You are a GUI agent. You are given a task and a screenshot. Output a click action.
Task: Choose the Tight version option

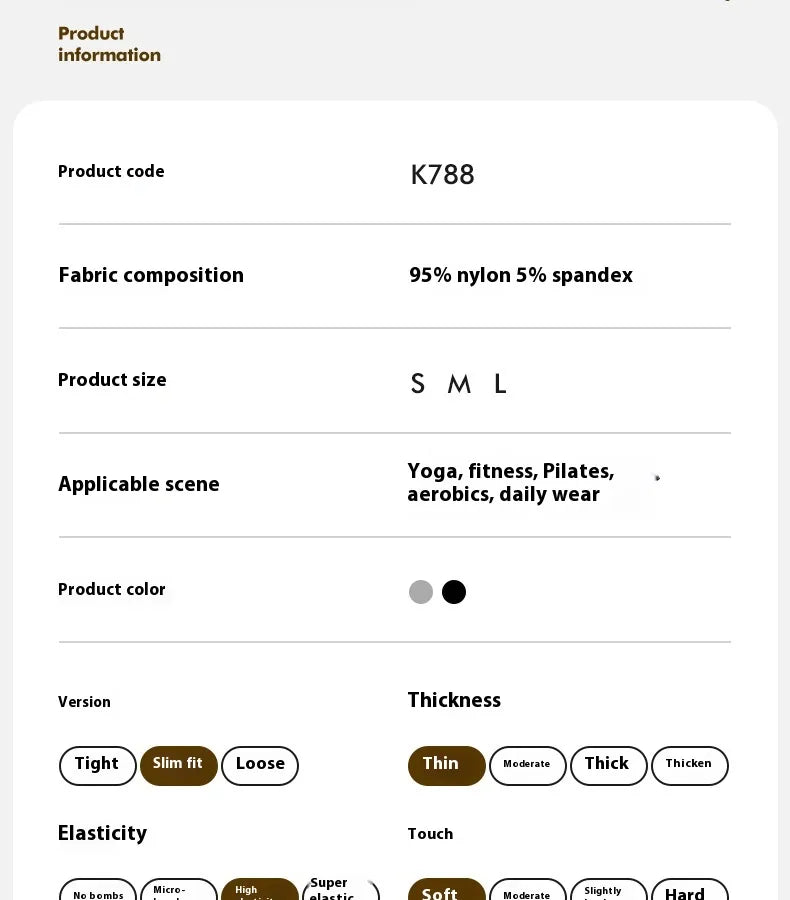pos(98,766)
